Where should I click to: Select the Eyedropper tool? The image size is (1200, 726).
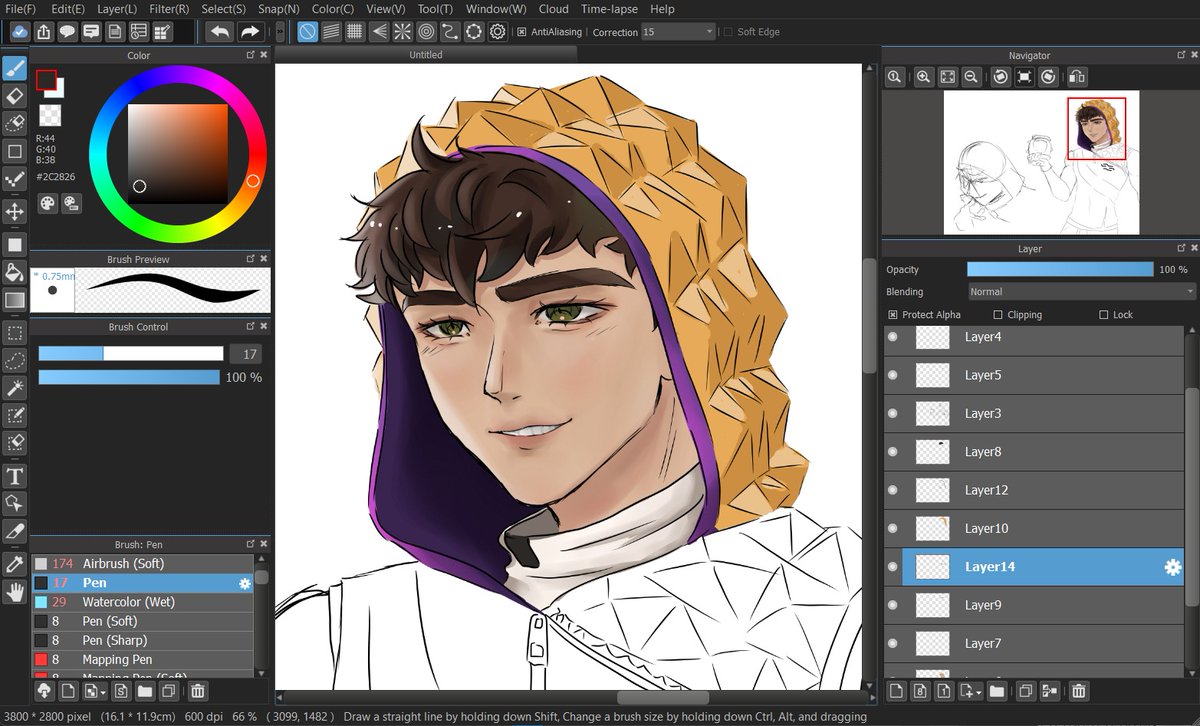click(x=14, y=564)
